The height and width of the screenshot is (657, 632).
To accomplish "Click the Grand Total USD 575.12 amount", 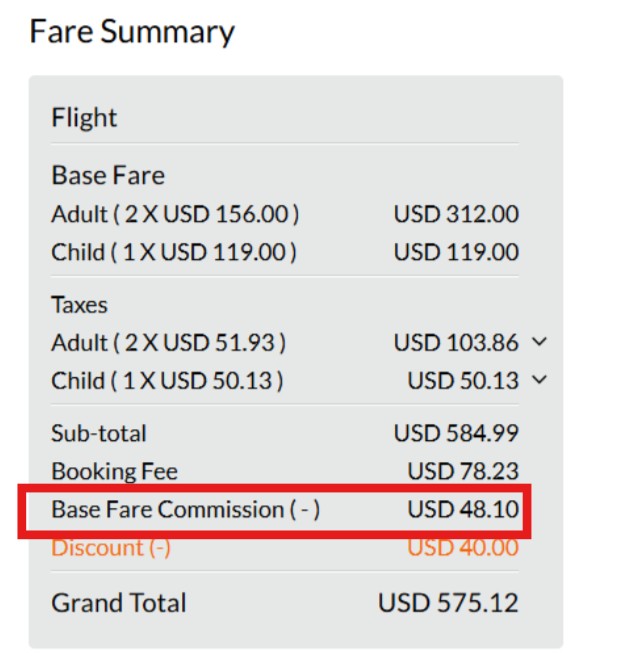I will (x=448, y=603).
